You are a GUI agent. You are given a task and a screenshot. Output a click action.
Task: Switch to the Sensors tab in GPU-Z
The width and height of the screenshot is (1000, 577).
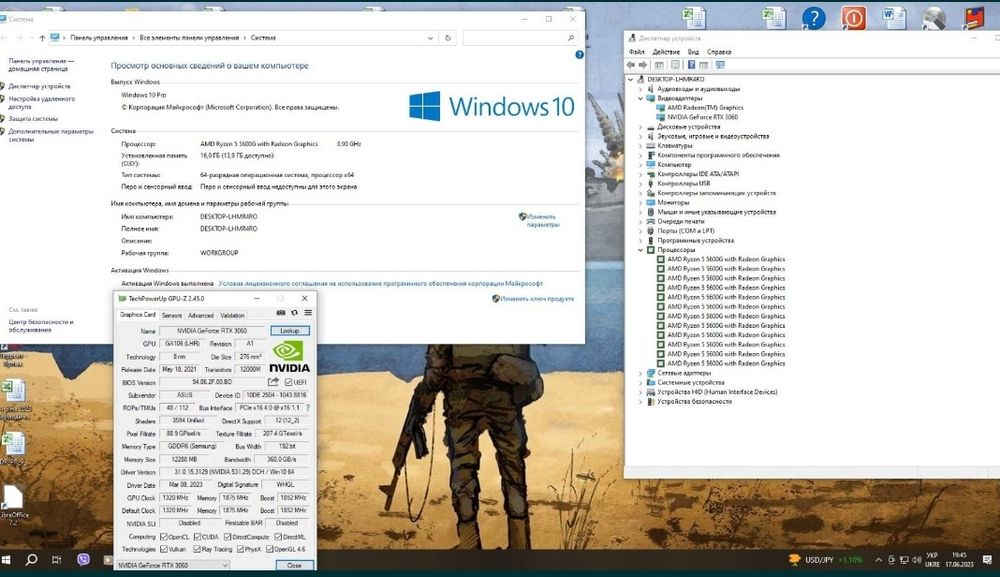[x=172, y=315]
